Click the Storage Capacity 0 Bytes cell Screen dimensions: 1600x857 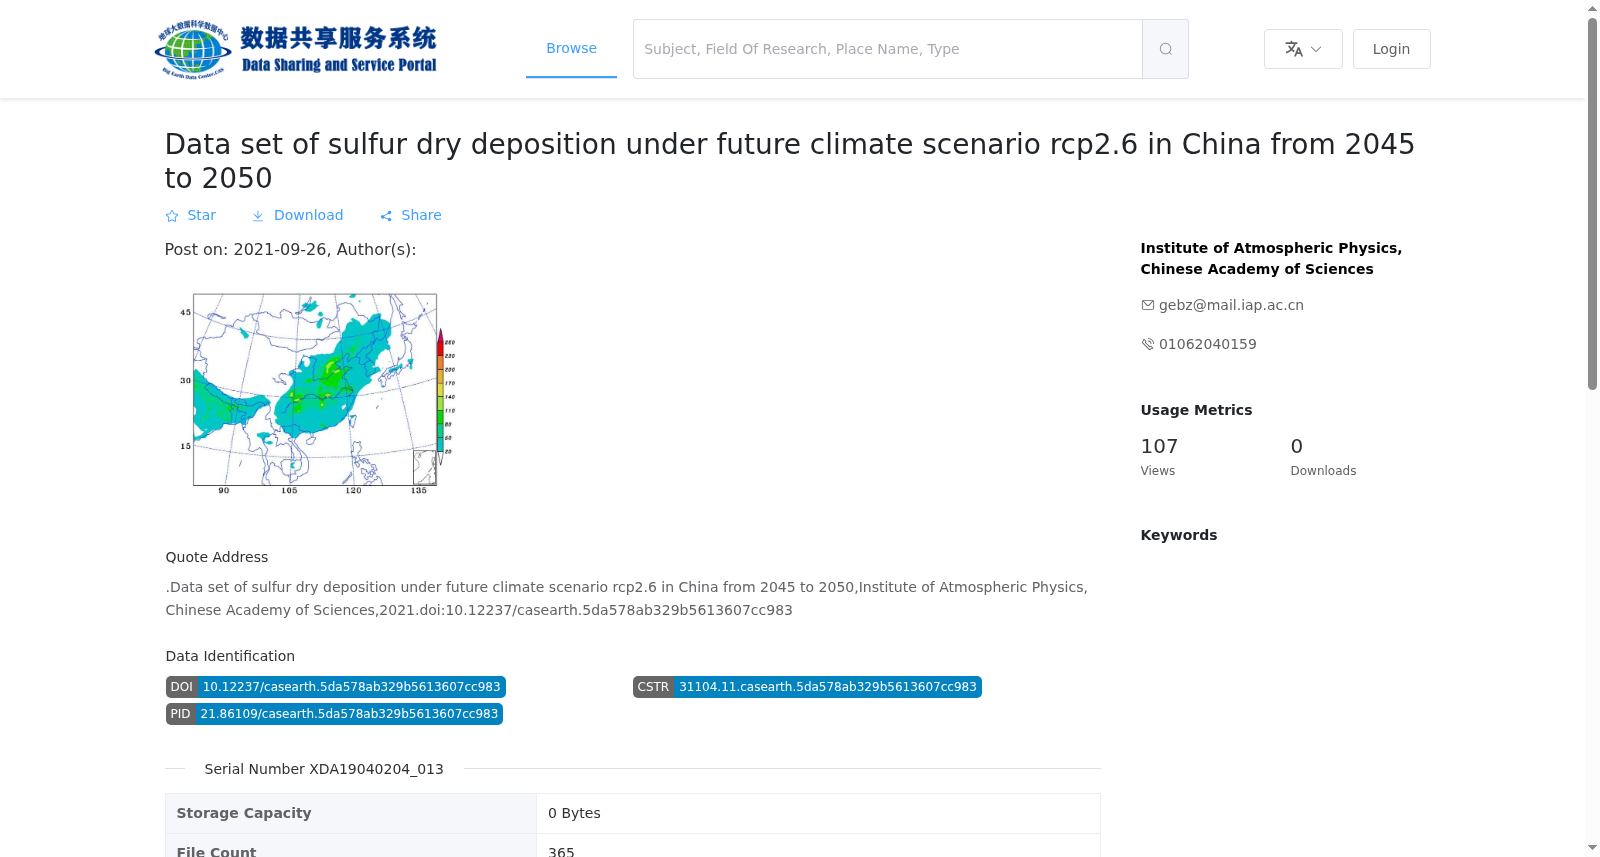[x=818, y=813]
